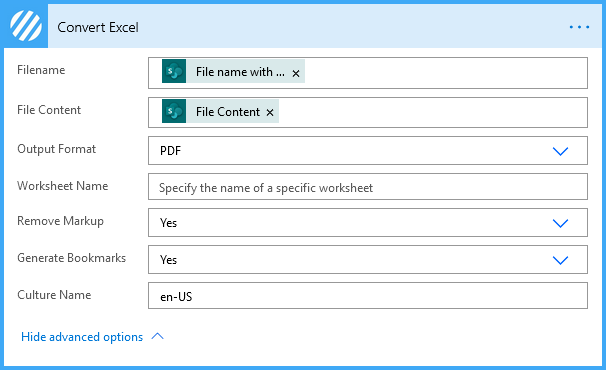Click empty area of the Filename field
The height and width of the screenshot is (370, 606).
[444, 73]
